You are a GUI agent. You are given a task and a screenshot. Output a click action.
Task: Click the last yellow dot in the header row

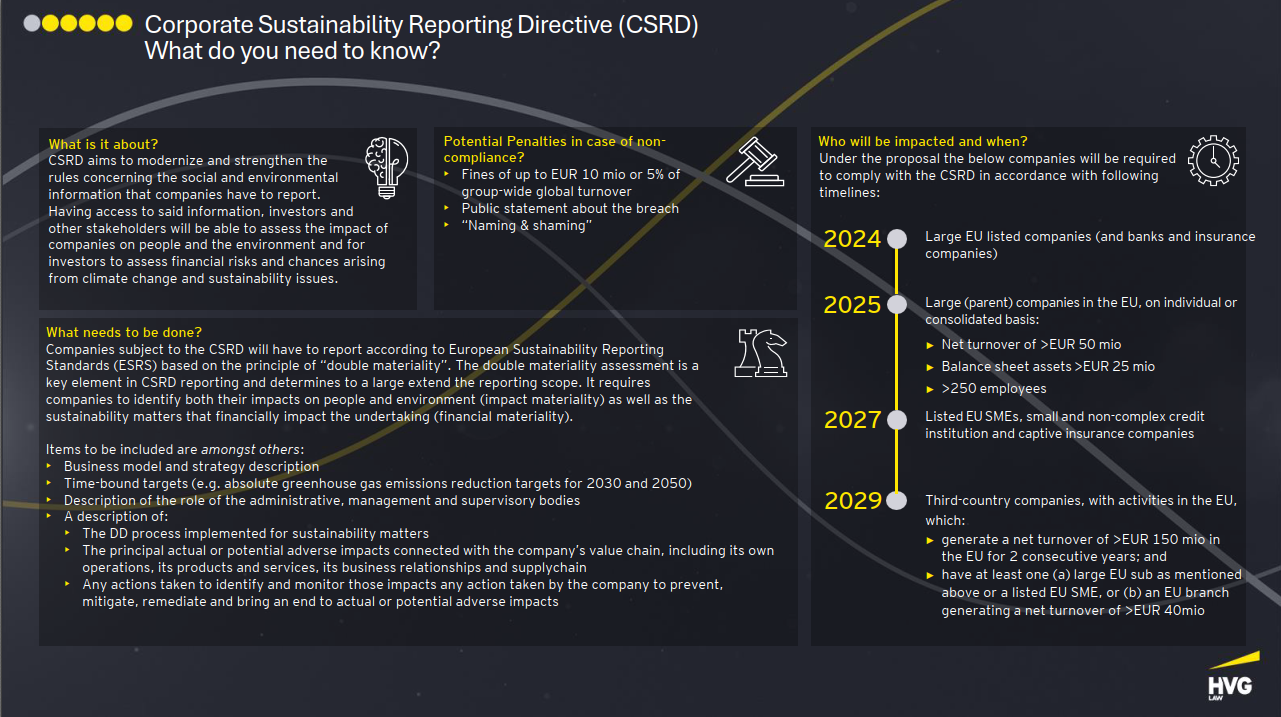123,23
